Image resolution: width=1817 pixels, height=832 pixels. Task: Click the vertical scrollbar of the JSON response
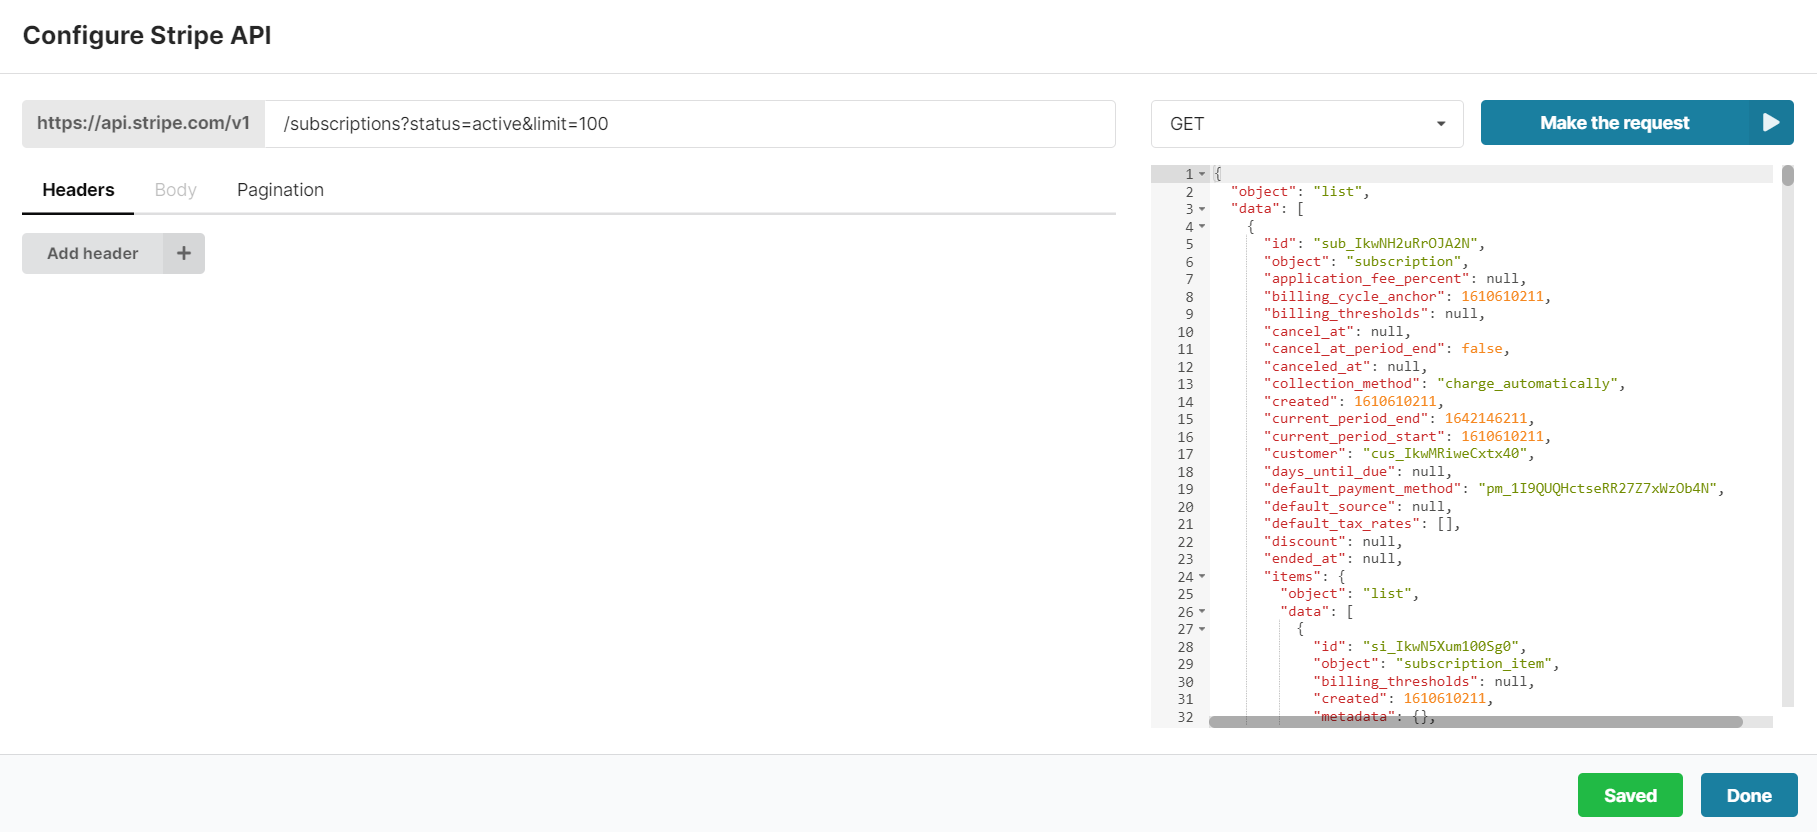point(1787,176)
